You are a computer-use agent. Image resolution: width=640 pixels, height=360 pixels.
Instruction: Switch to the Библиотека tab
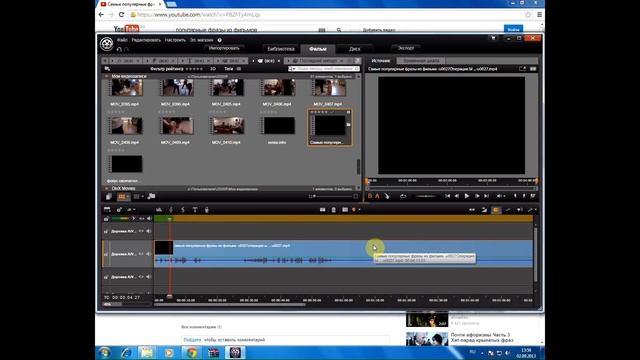click(280, 49)
